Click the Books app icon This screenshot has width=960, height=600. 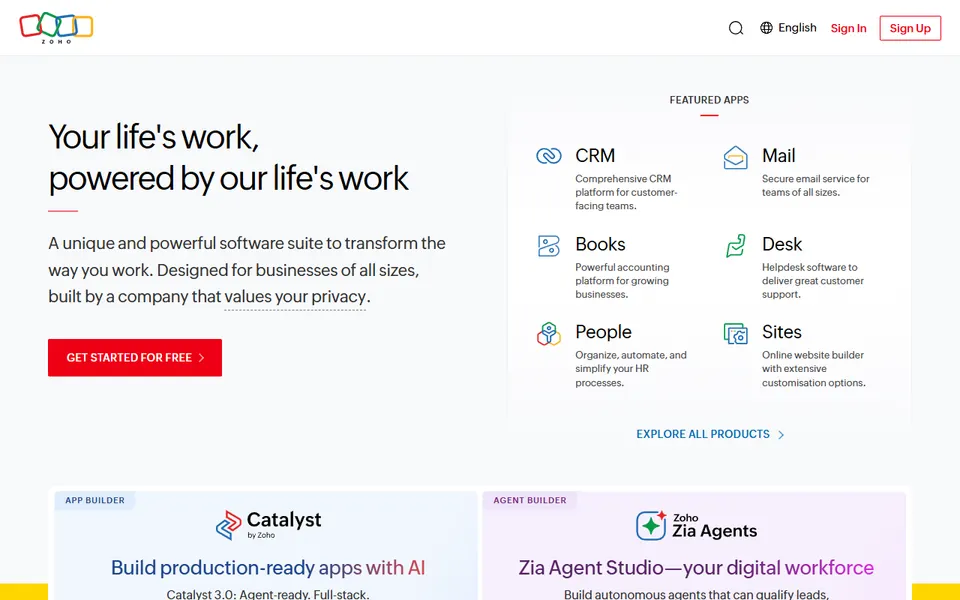(x=549, y=246)
